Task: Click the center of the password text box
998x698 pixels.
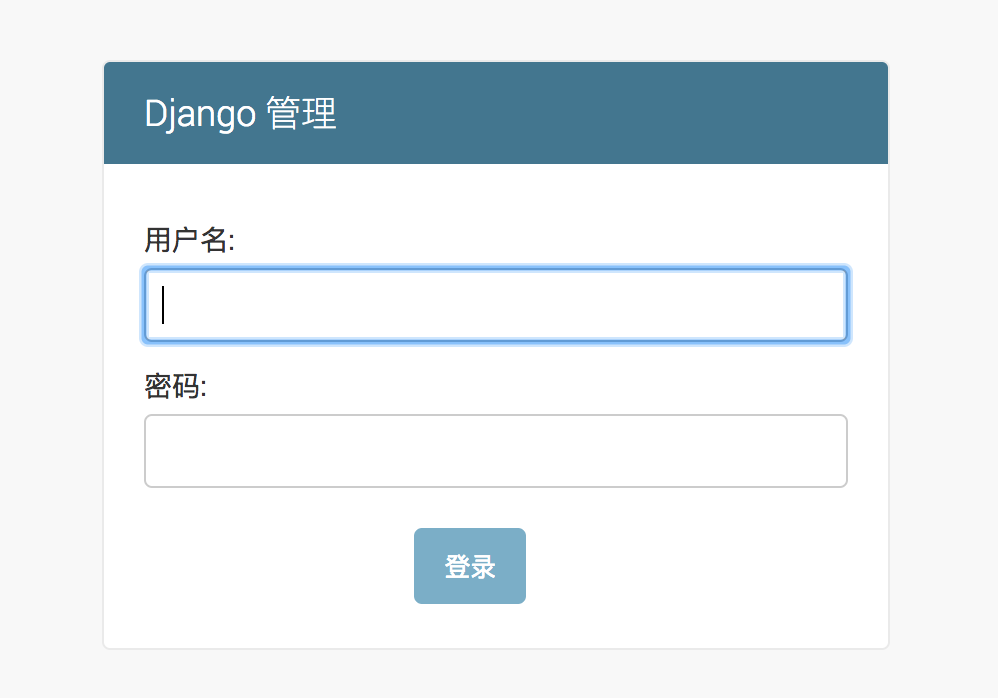Action: pos(496,451)
